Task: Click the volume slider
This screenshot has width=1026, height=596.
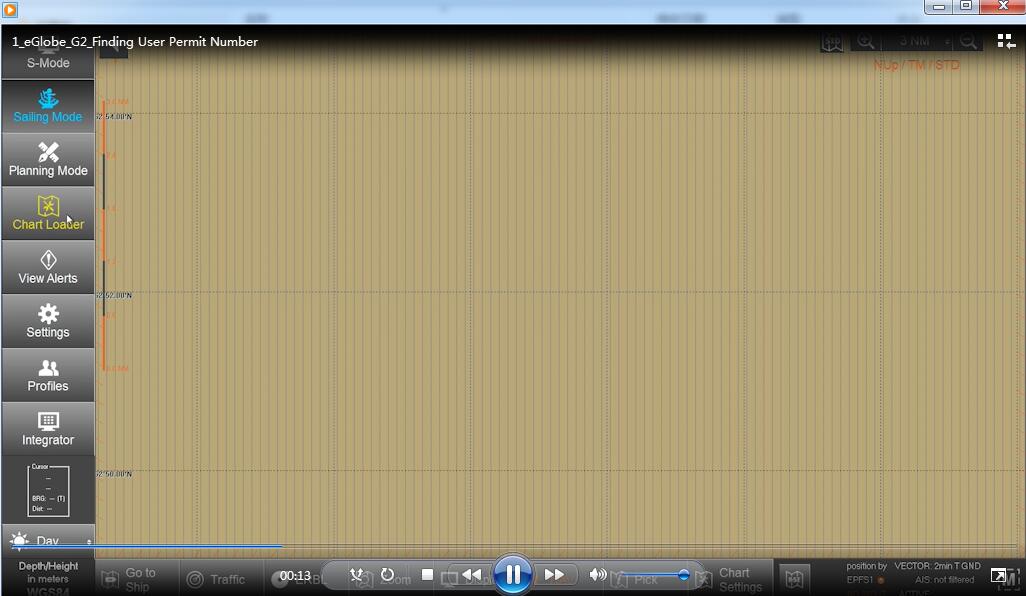Action: coord(654,575)
